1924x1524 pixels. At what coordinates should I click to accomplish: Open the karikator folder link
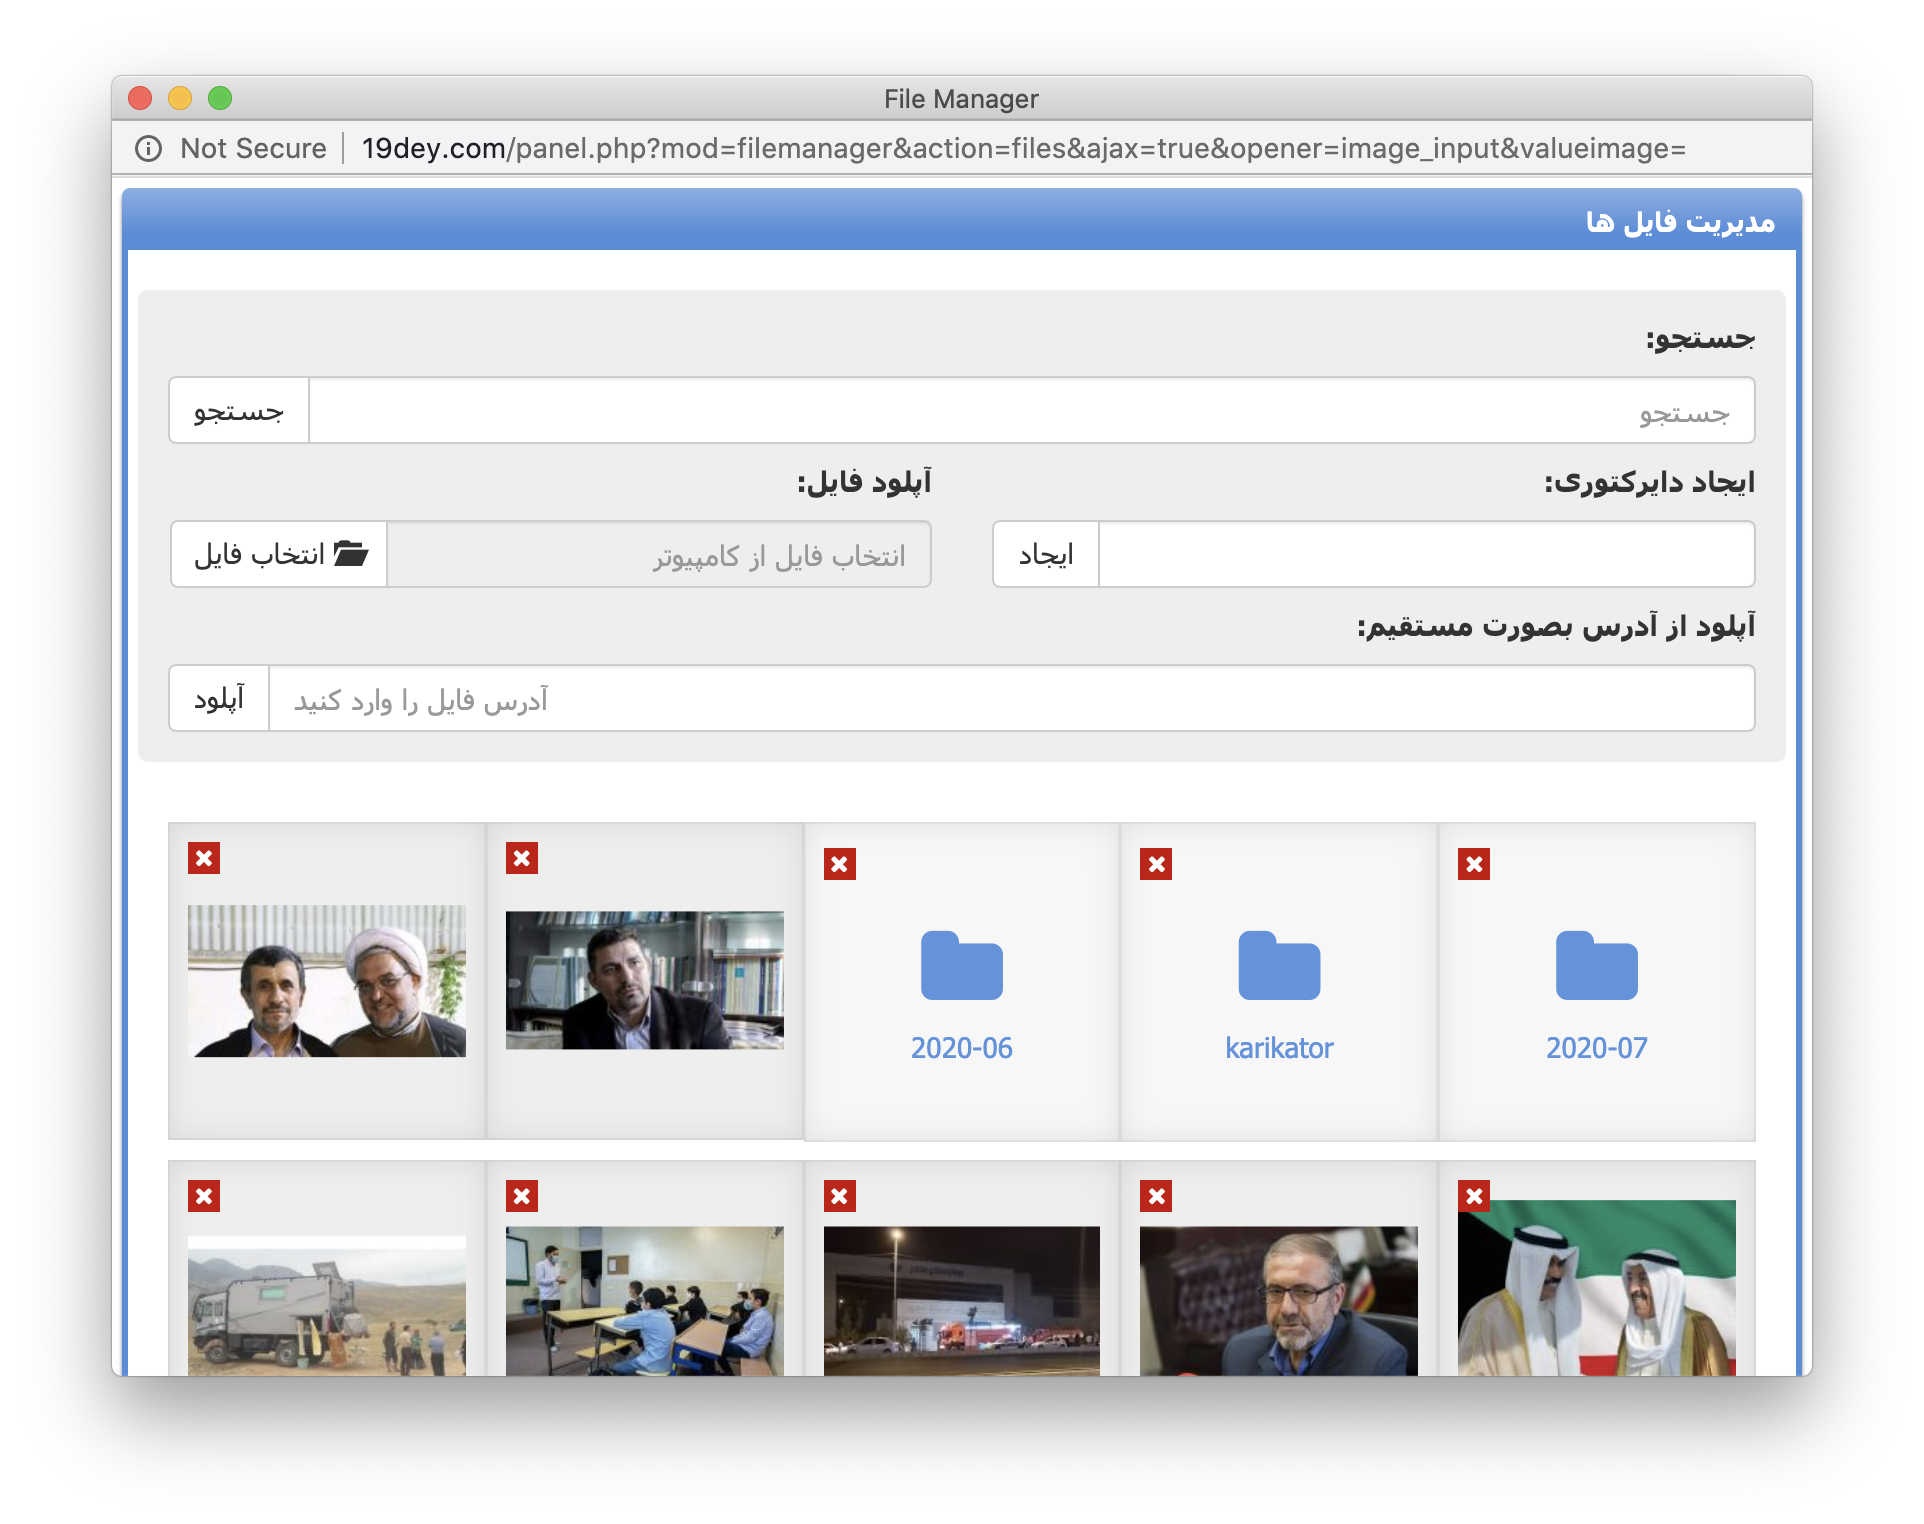1278,1048
